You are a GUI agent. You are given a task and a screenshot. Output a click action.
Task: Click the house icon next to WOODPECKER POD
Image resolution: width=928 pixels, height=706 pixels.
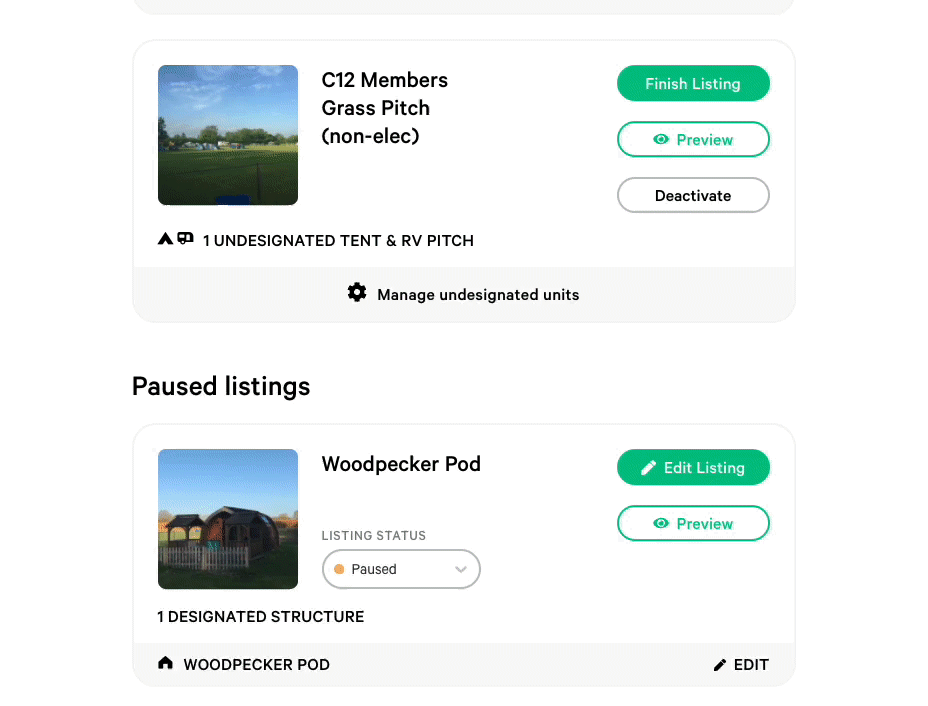[166, 663]
